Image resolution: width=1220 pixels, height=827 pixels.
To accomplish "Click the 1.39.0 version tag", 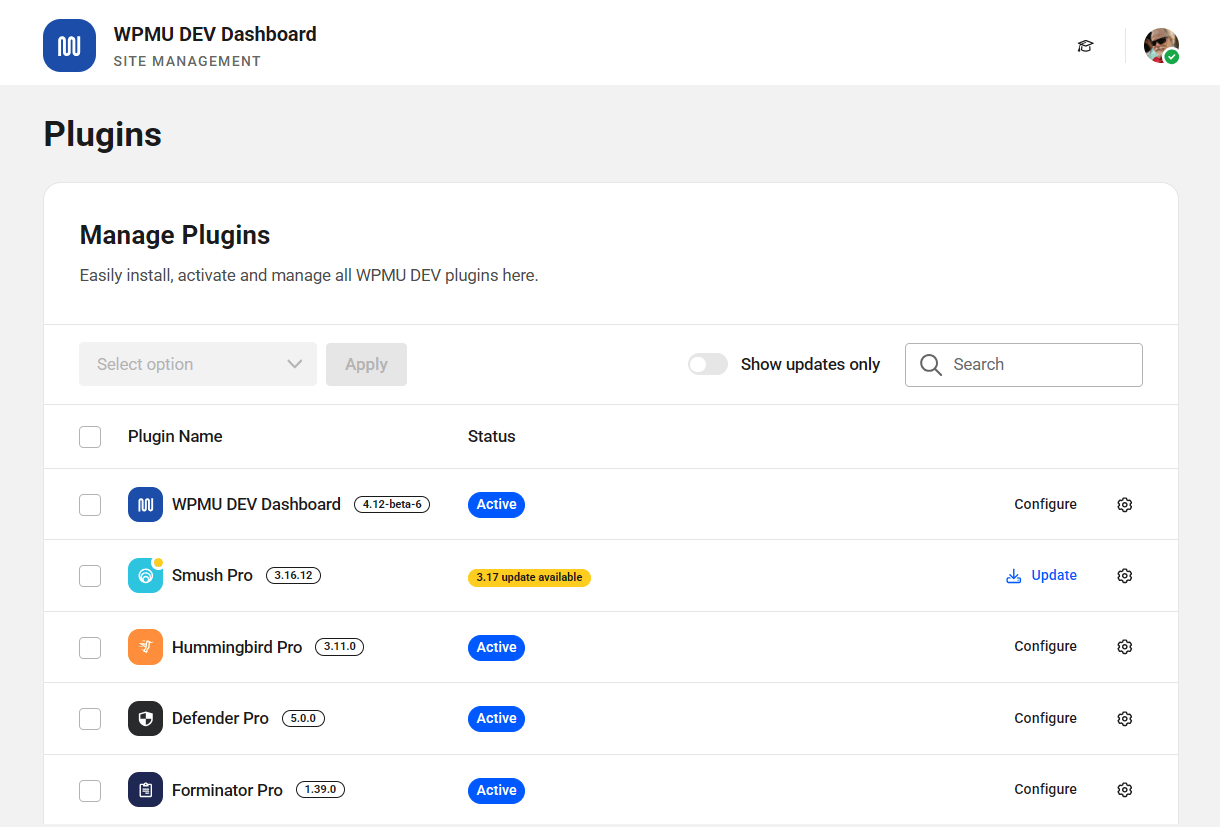I will (320, 789).
